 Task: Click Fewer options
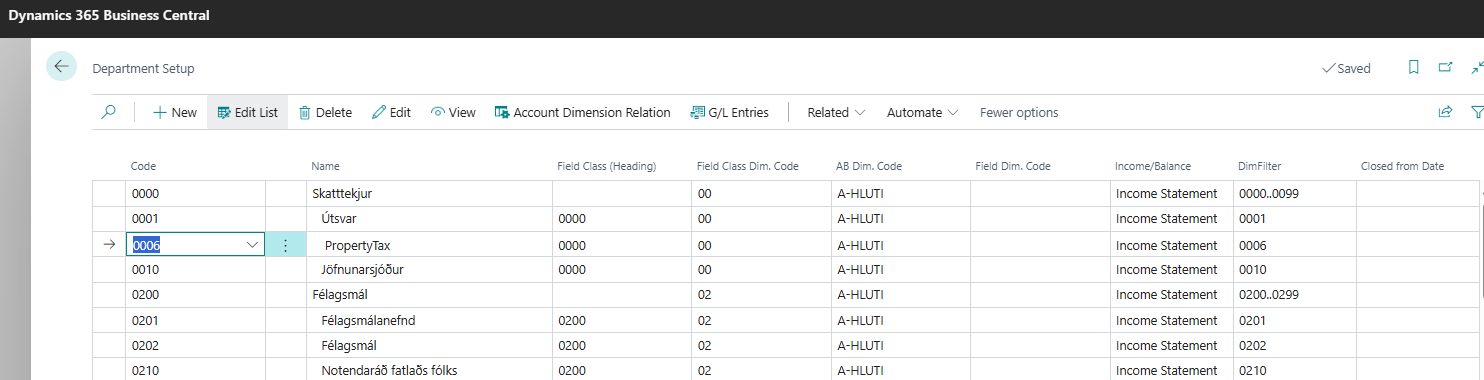click(x=1019, y=112)
